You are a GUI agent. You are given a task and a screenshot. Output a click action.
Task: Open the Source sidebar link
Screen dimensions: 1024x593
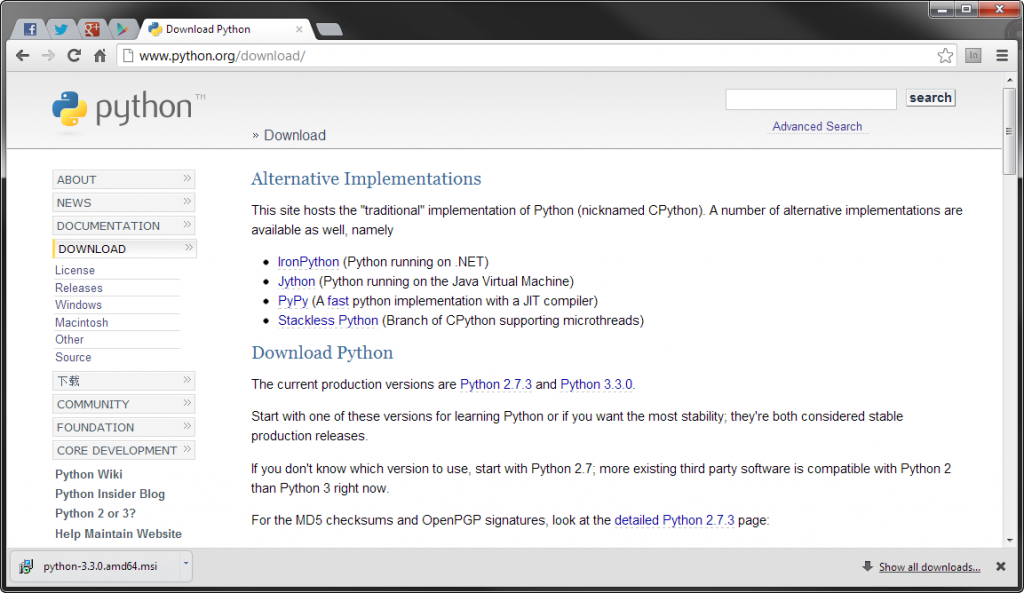(73, 357)
